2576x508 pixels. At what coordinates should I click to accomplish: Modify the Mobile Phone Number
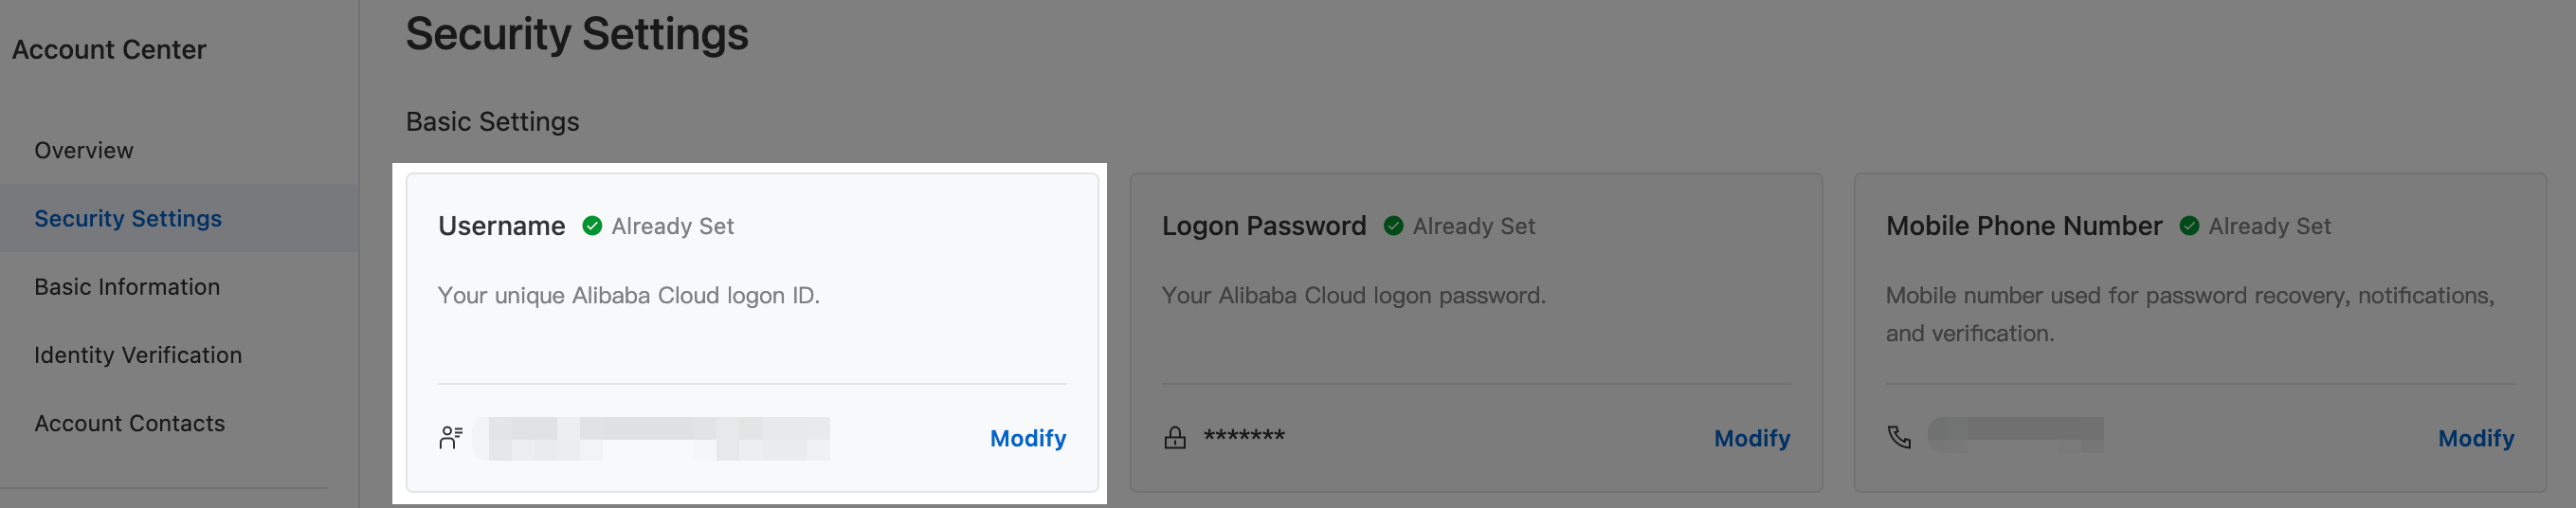2476,438
